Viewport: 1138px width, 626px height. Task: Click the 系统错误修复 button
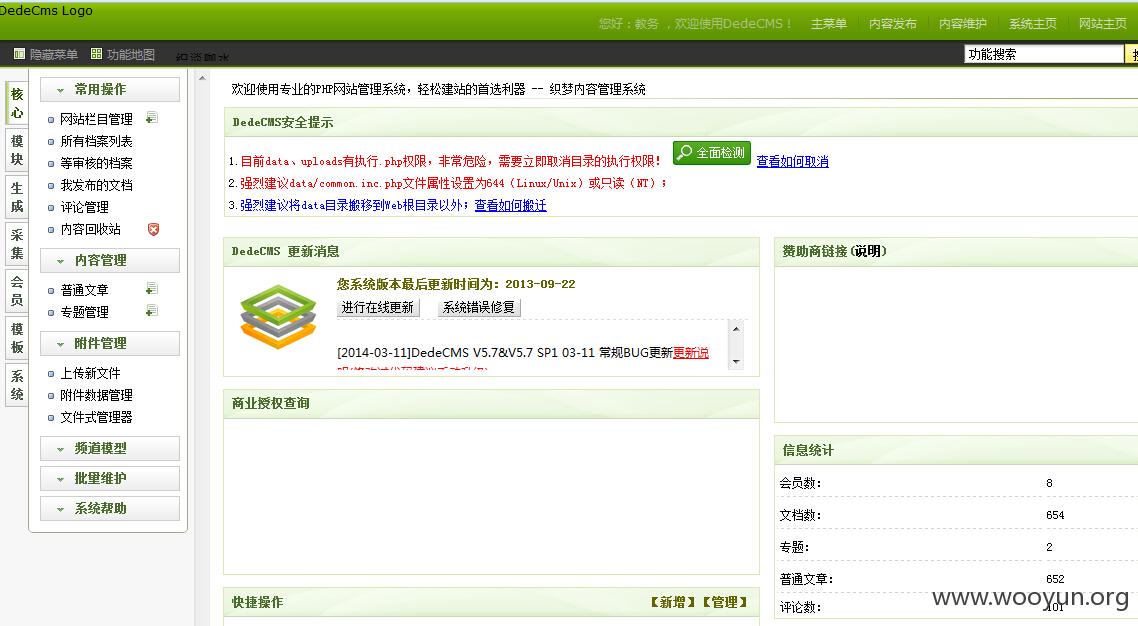(x=479, y=308)
